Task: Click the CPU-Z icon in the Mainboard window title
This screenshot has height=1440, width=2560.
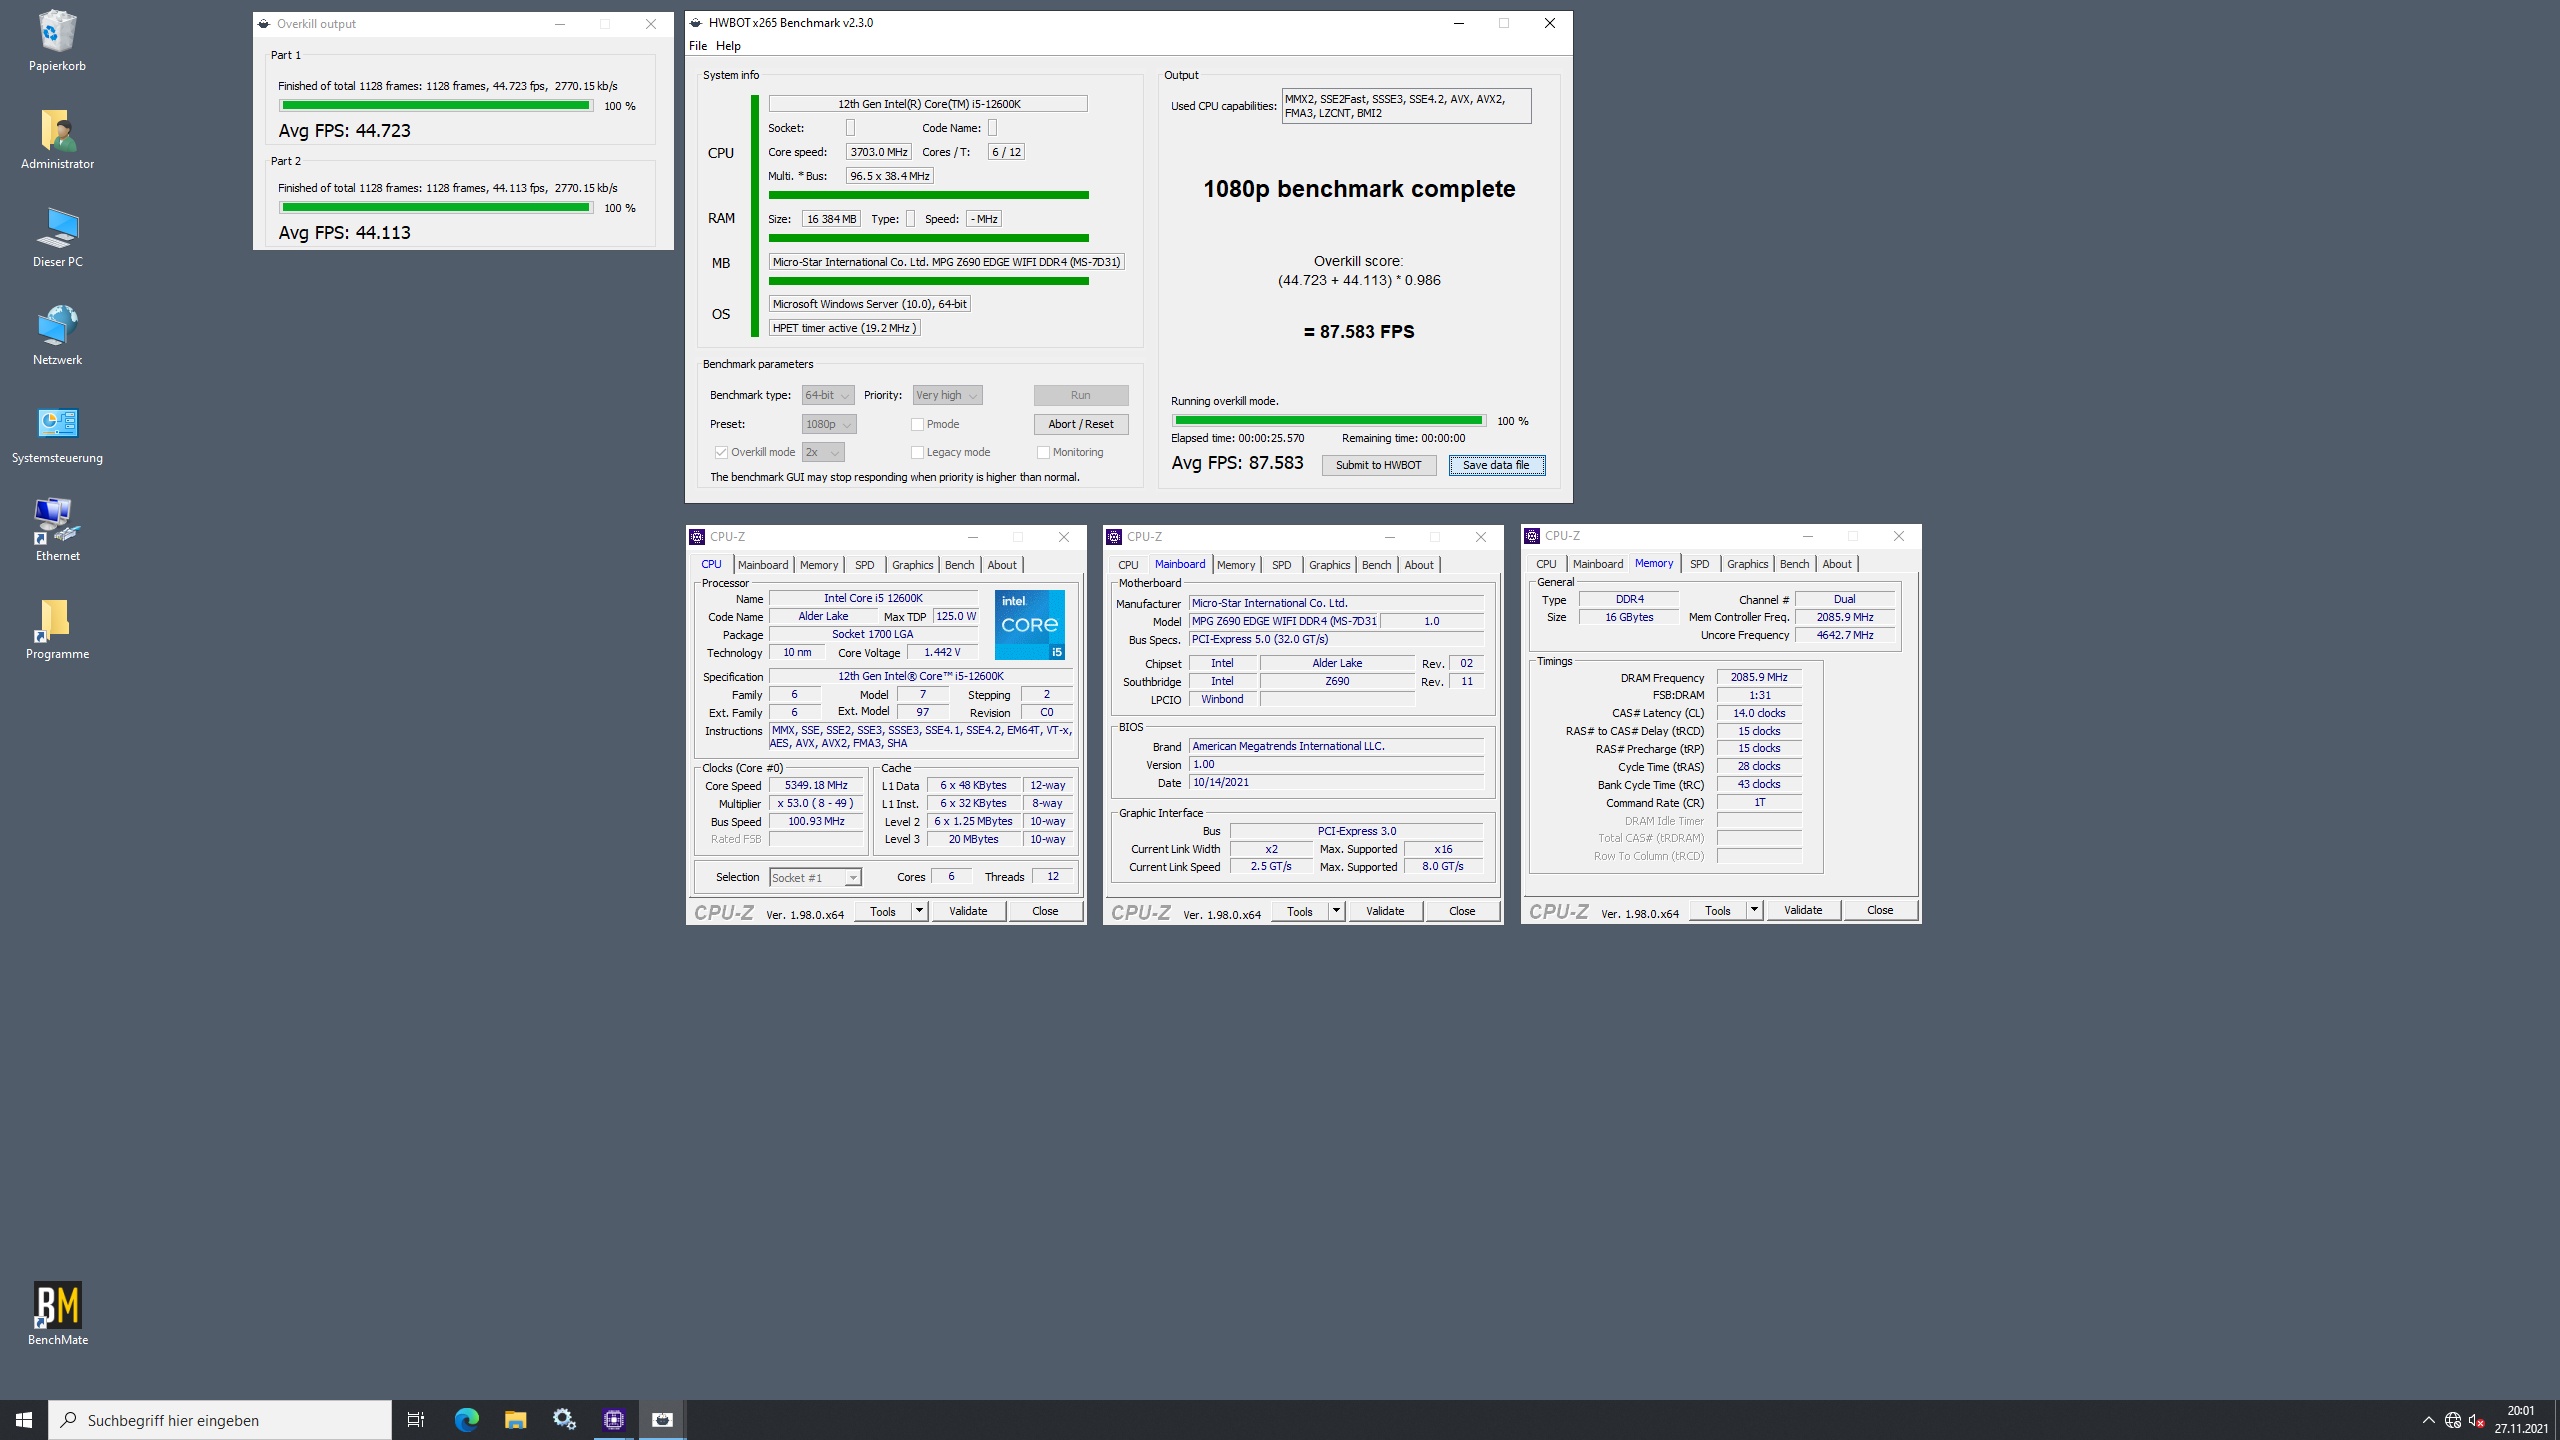Action: 1114,537
